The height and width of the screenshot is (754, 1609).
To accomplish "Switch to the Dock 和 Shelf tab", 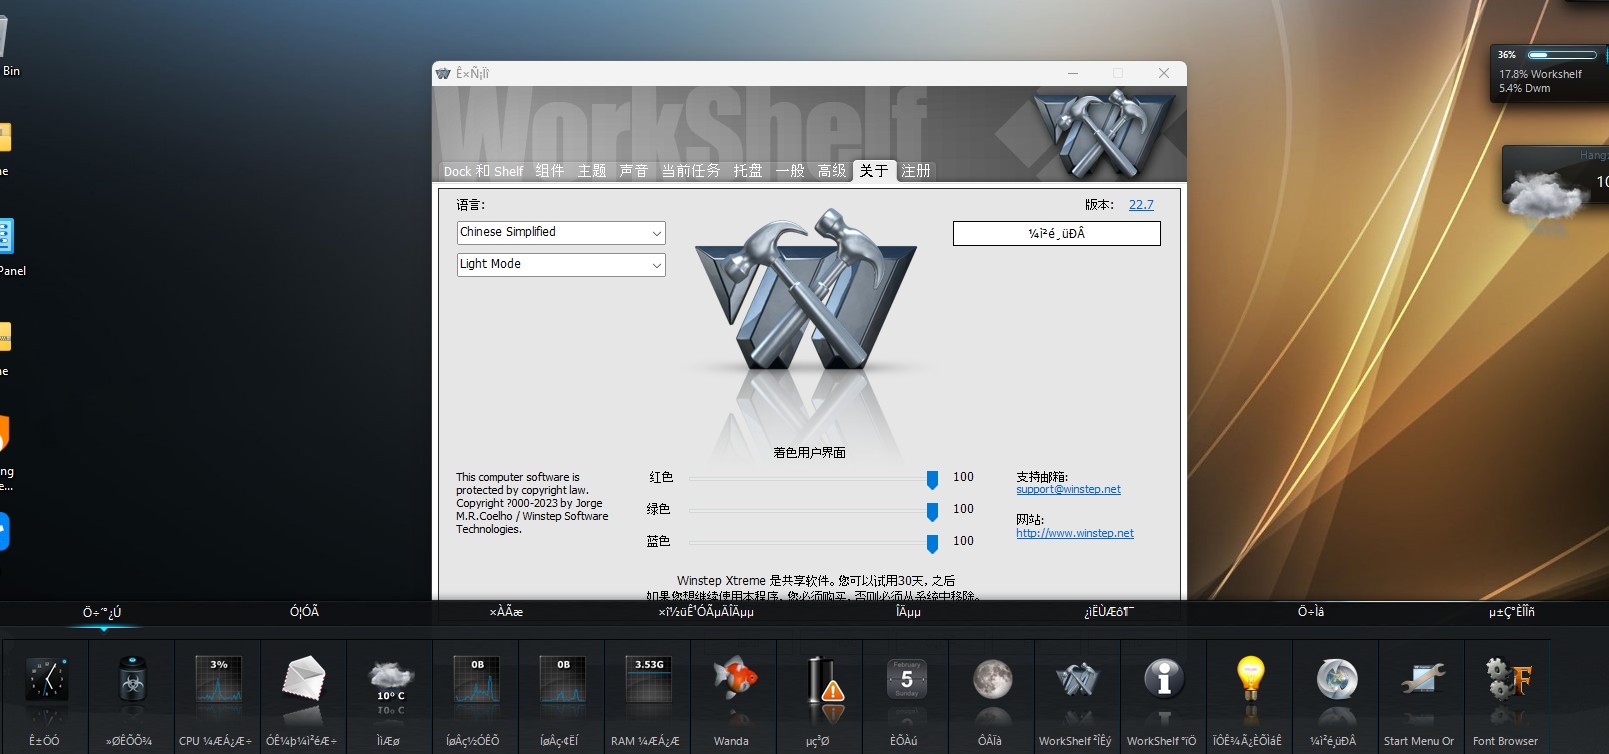I will [x=483, y=171].
